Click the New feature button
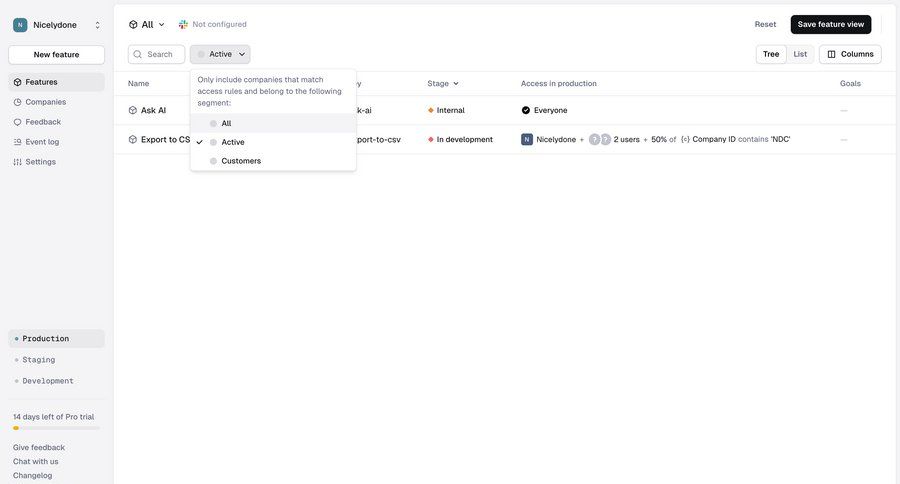Viewport: 900px width, 484px height. click(x=56, y=55)
